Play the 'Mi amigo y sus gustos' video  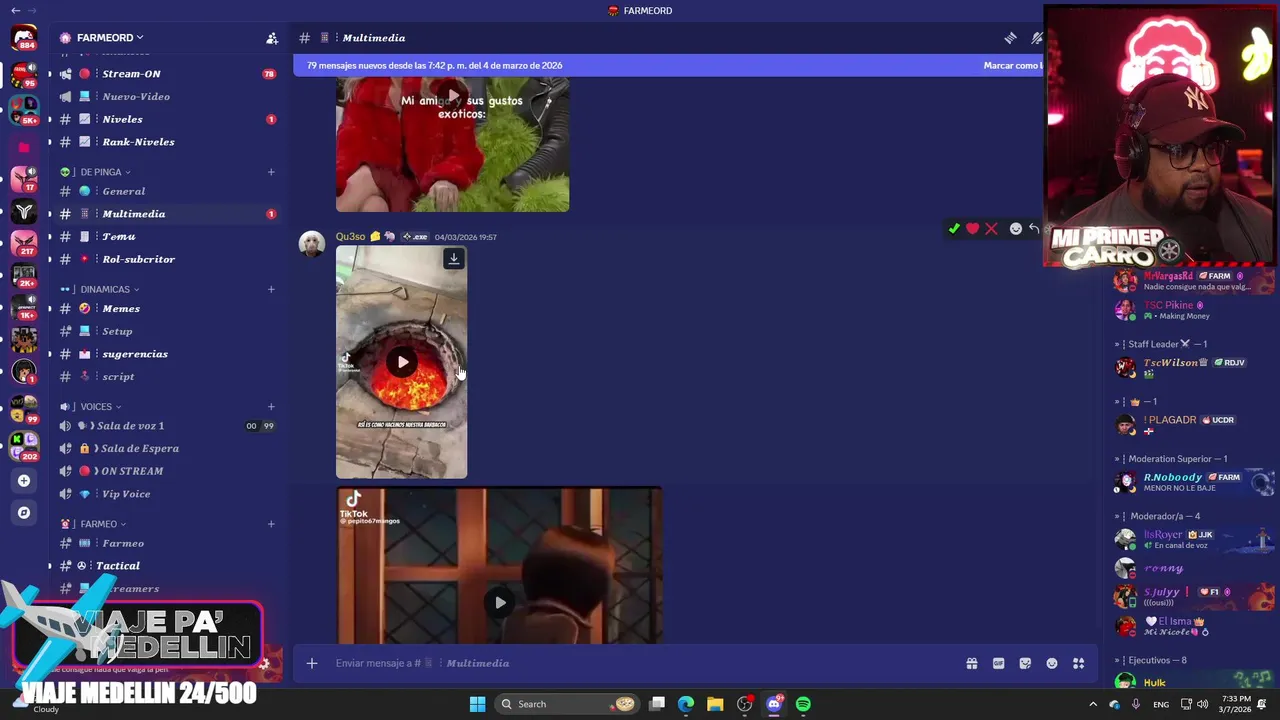point(453,97)
